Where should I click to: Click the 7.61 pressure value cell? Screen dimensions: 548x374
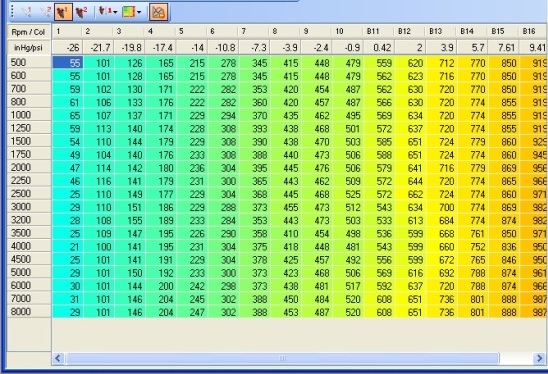pyautogui.click(x=504, y=47)
